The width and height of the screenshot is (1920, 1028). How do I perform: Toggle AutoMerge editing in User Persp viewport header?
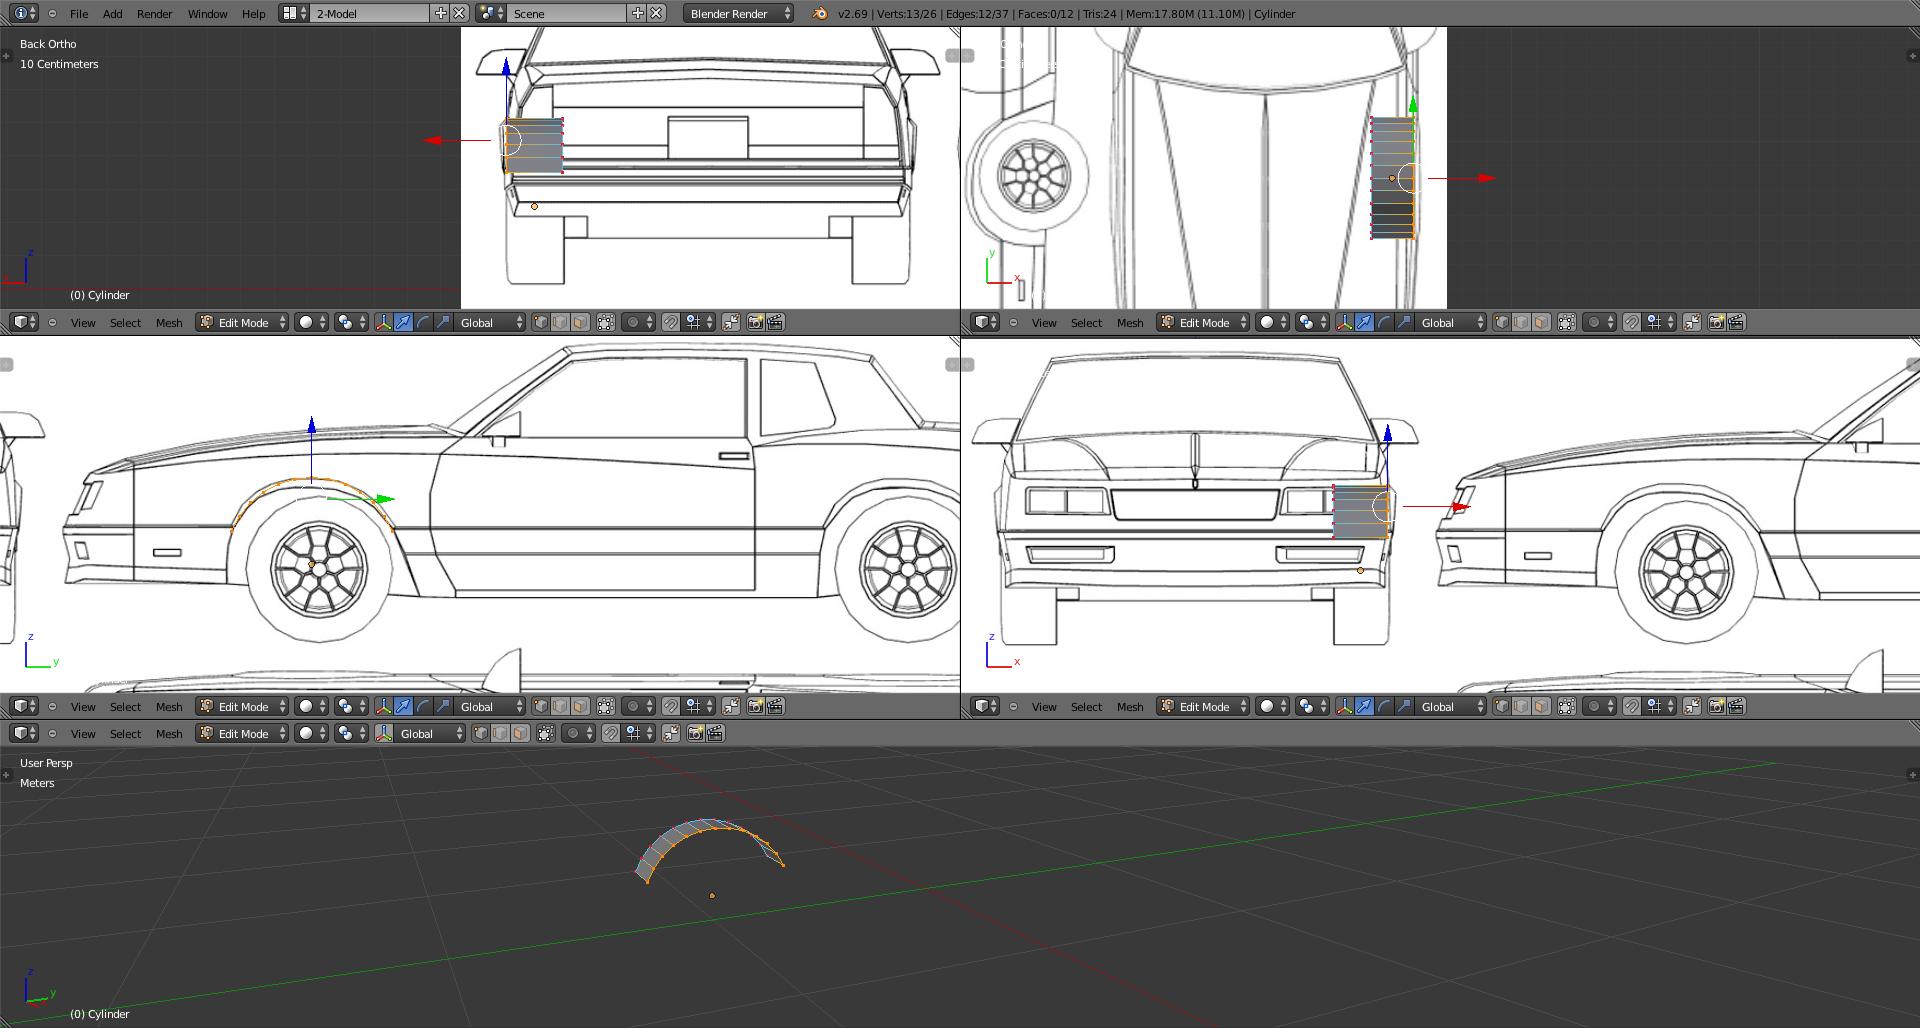[672, 733]
